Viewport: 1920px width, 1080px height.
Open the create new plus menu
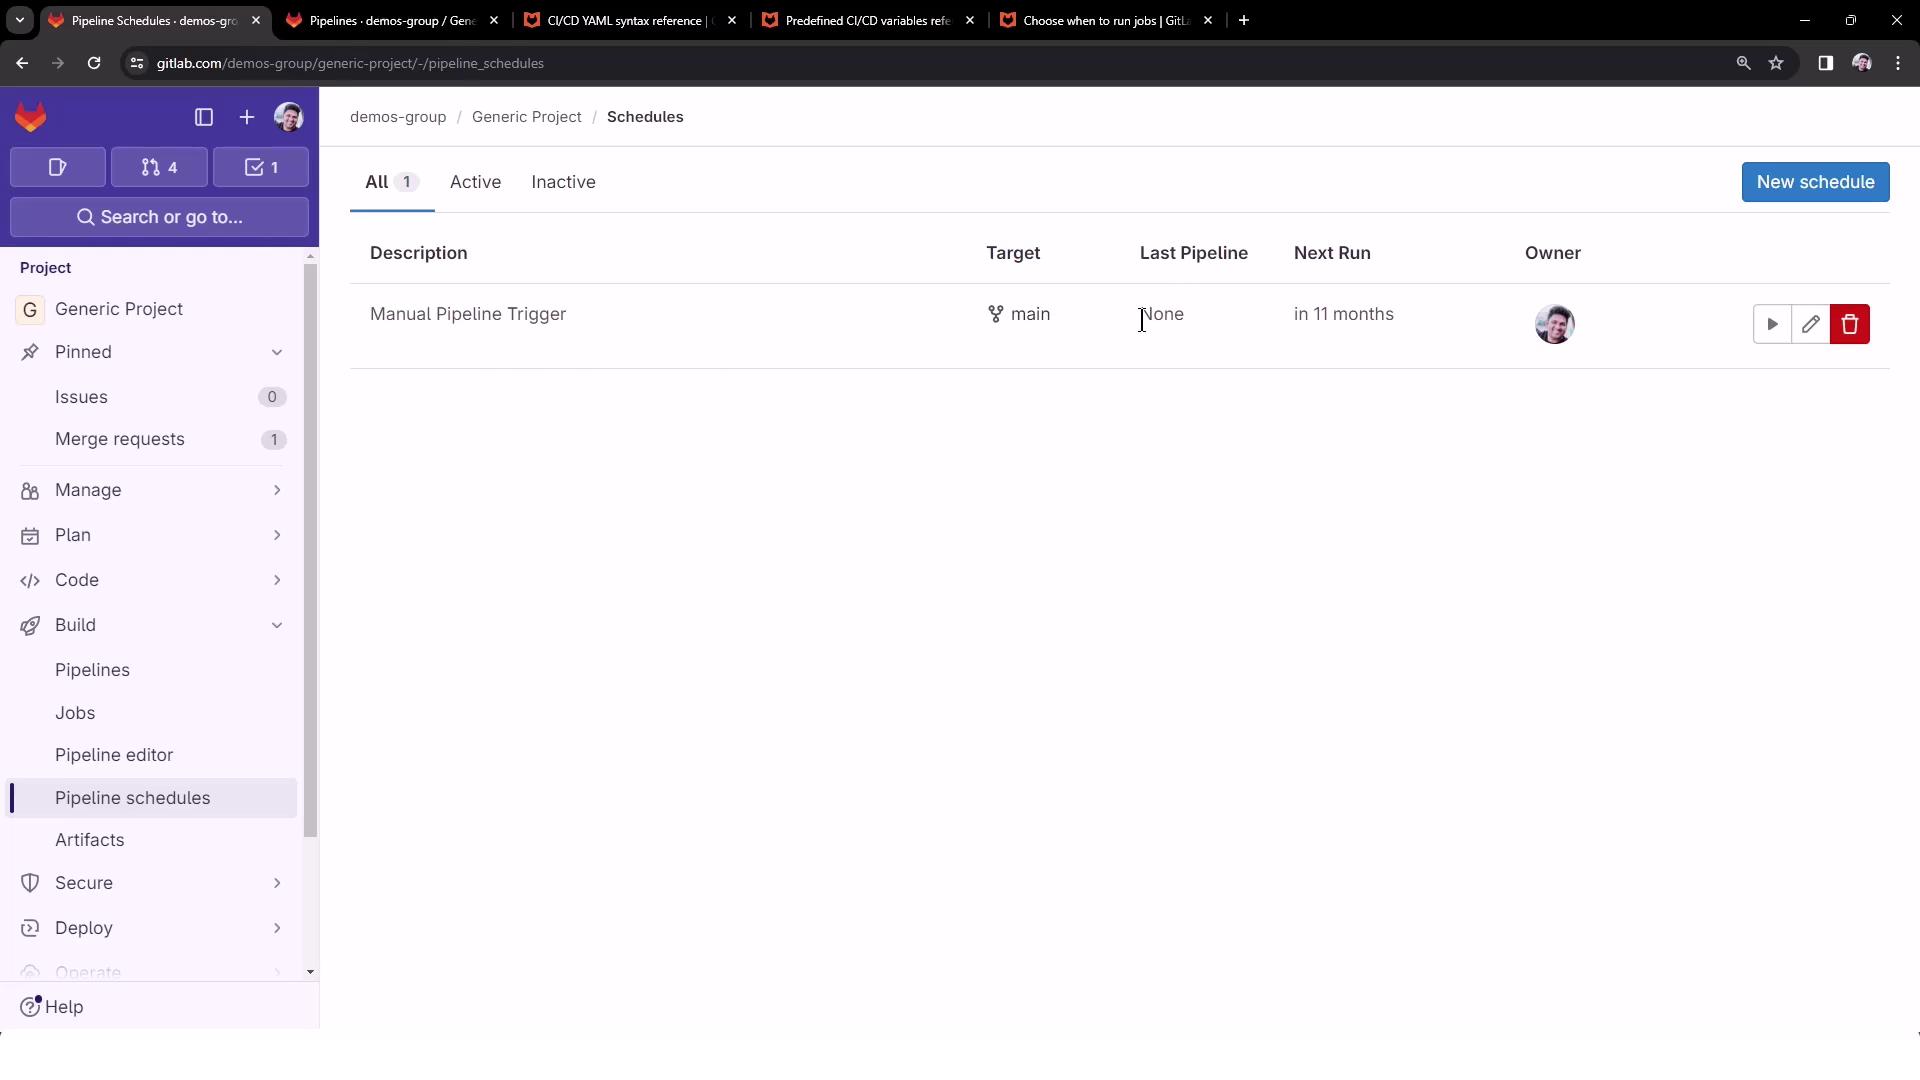(x=246, y=117)
